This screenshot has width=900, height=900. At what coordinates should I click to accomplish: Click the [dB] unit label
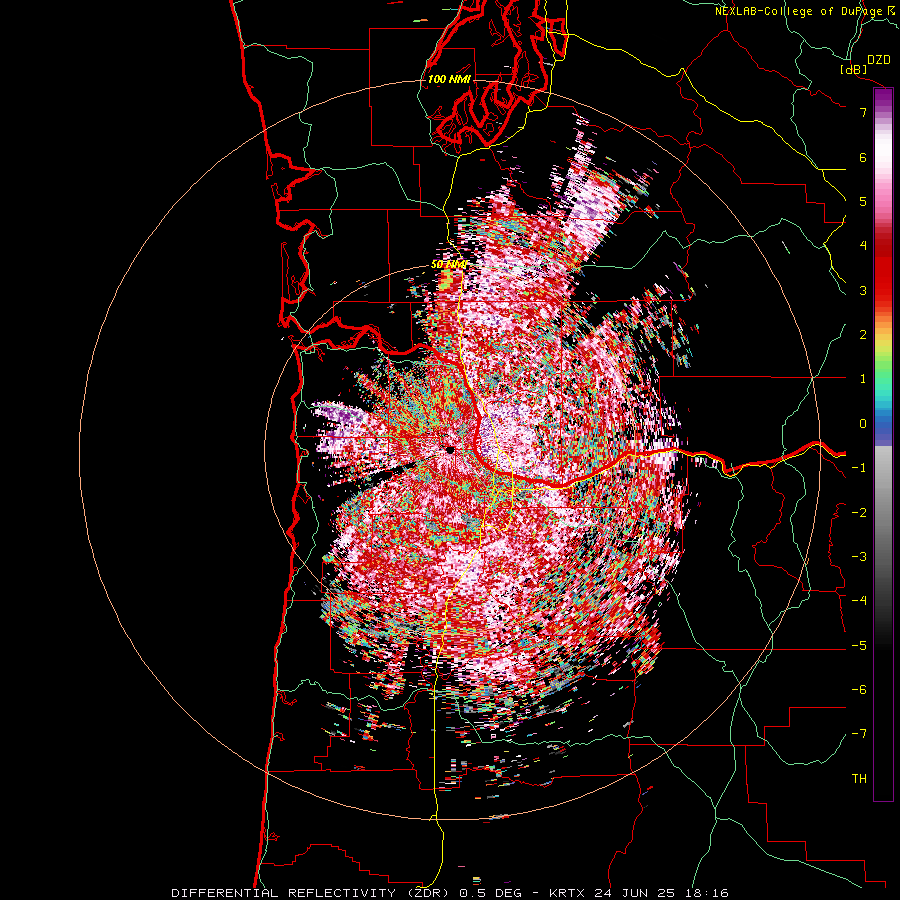point(854,69)
